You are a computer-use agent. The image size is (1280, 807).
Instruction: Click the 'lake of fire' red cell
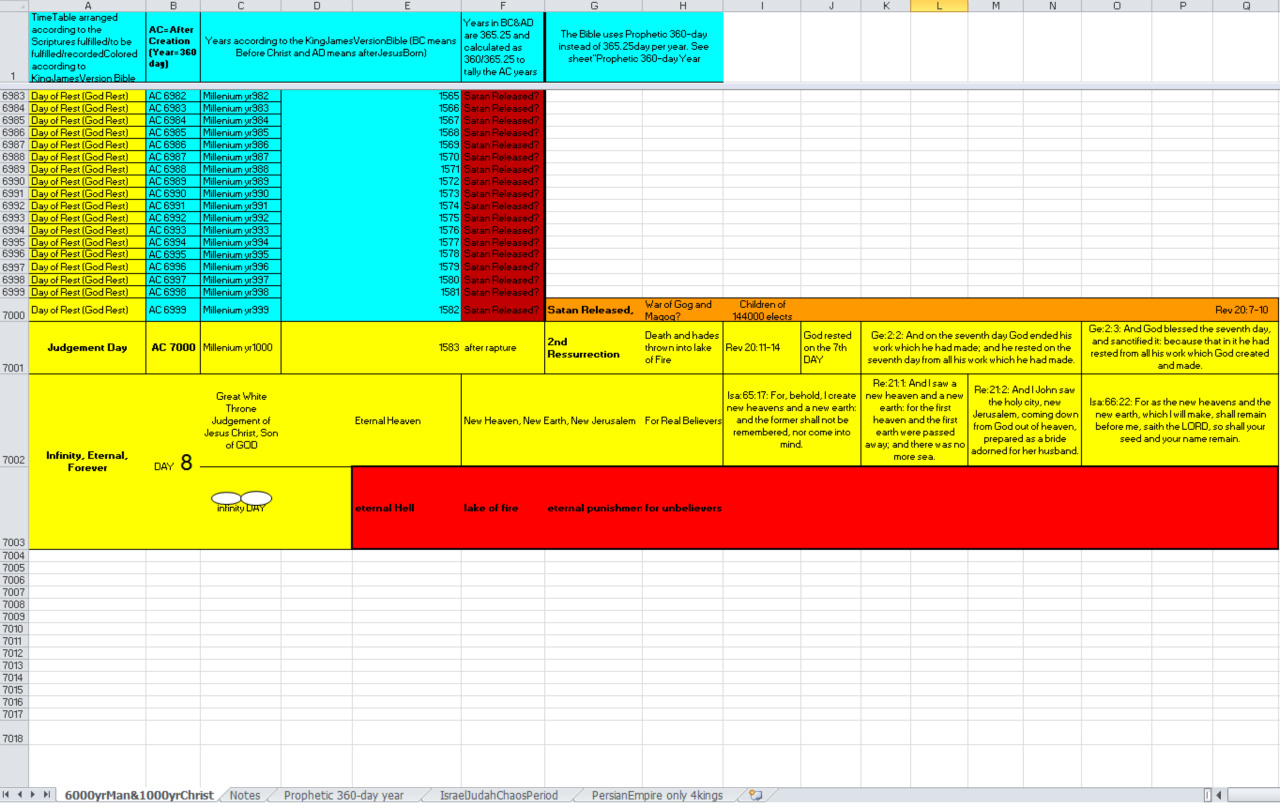click(x=503, y=508)
